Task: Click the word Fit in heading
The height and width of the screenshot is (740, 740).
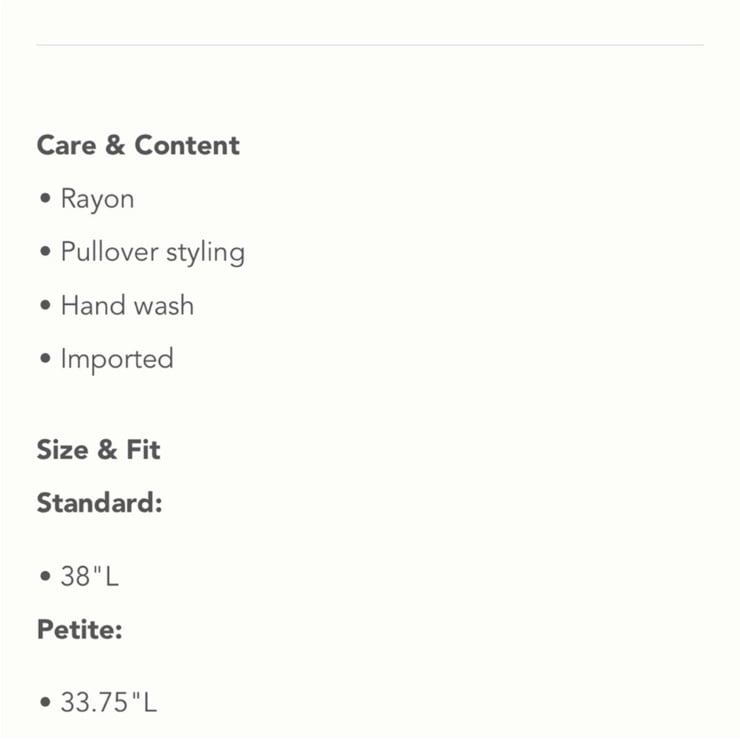Action: pos(143,449)
